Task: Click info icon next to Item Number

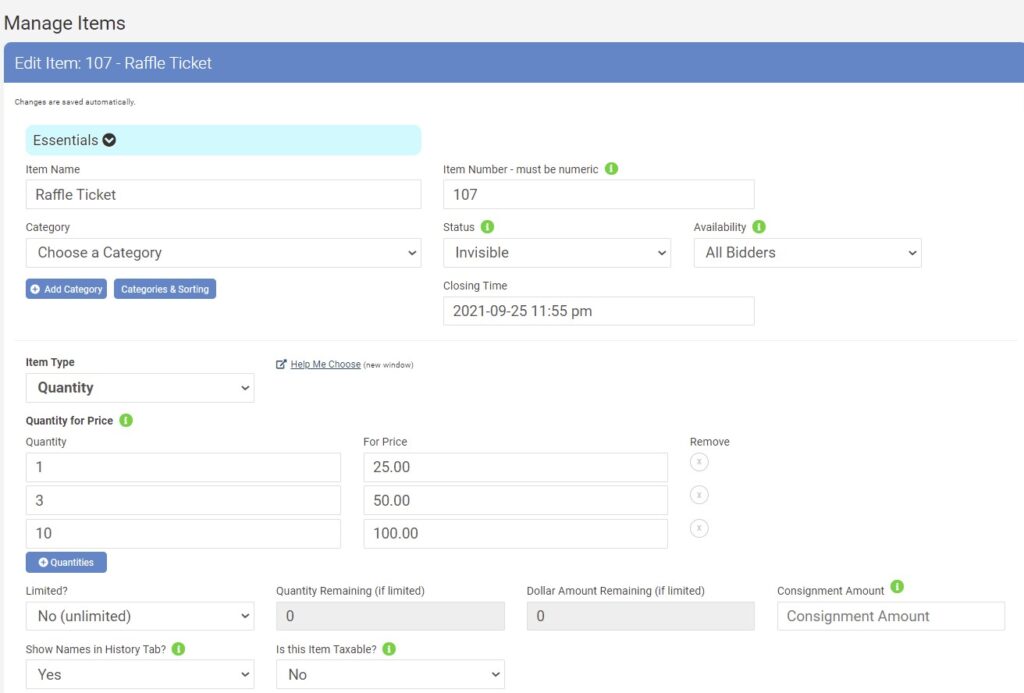Action: (611, 169)
